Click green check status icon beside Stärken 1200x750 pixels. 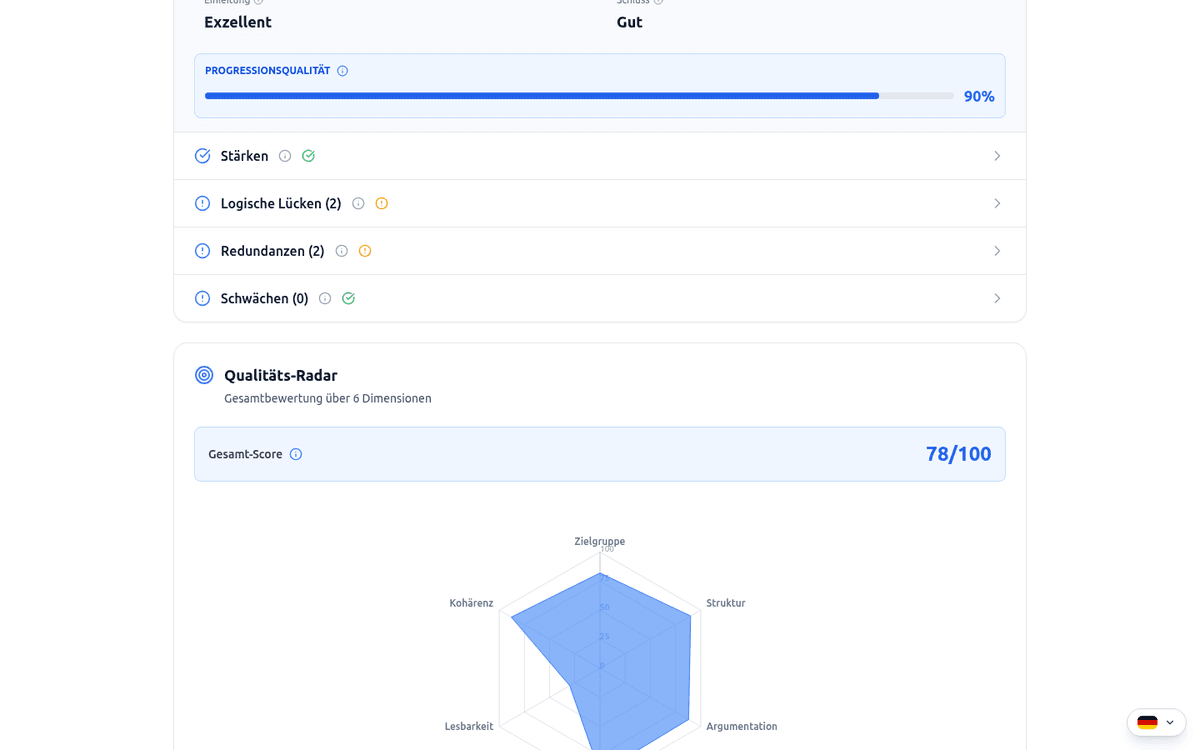click(x=308, y=156)
